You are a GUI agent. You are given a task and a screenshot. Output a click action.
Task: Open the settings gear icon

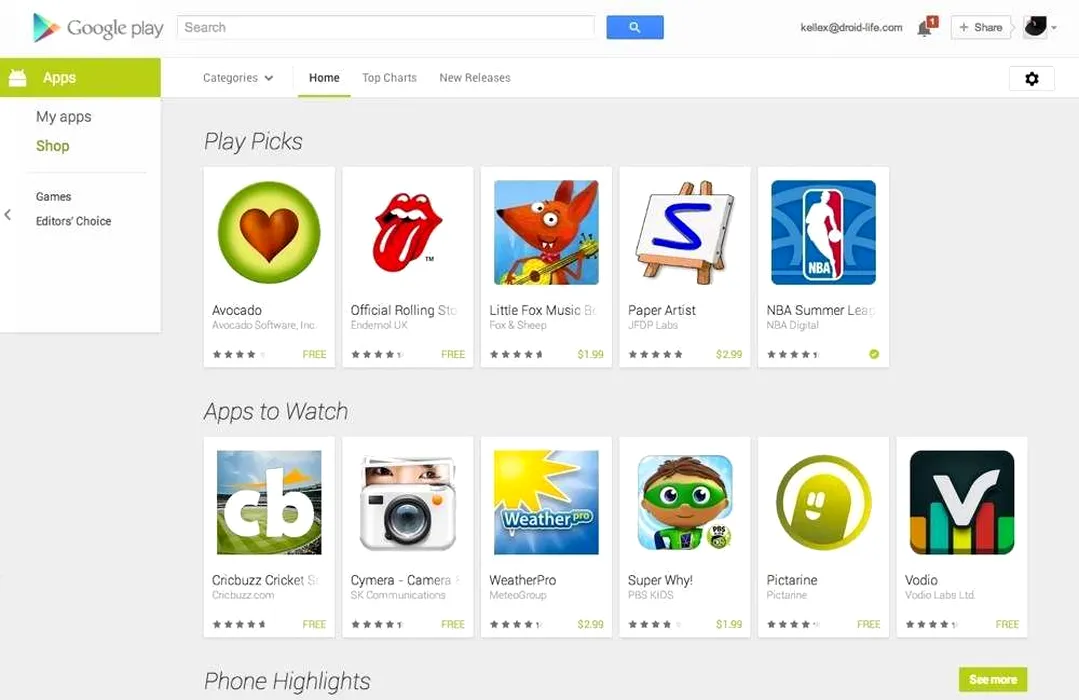click(x=1032, y=78)
